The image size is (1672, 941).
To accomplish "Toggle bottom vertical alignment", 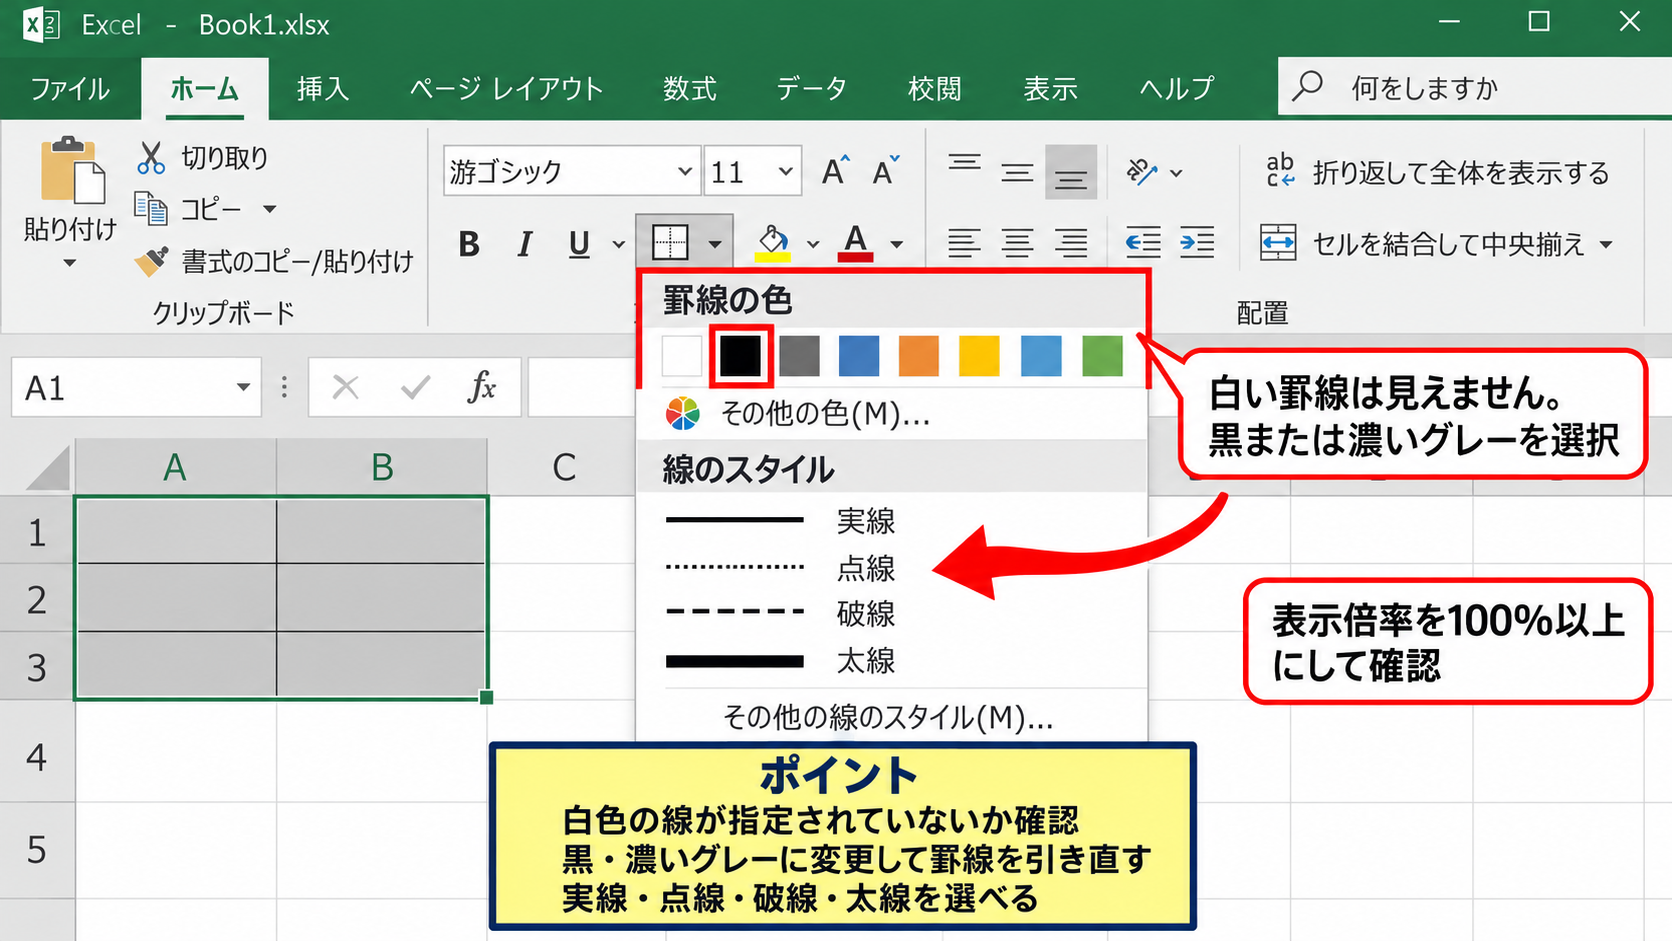I will point(1071,172).
